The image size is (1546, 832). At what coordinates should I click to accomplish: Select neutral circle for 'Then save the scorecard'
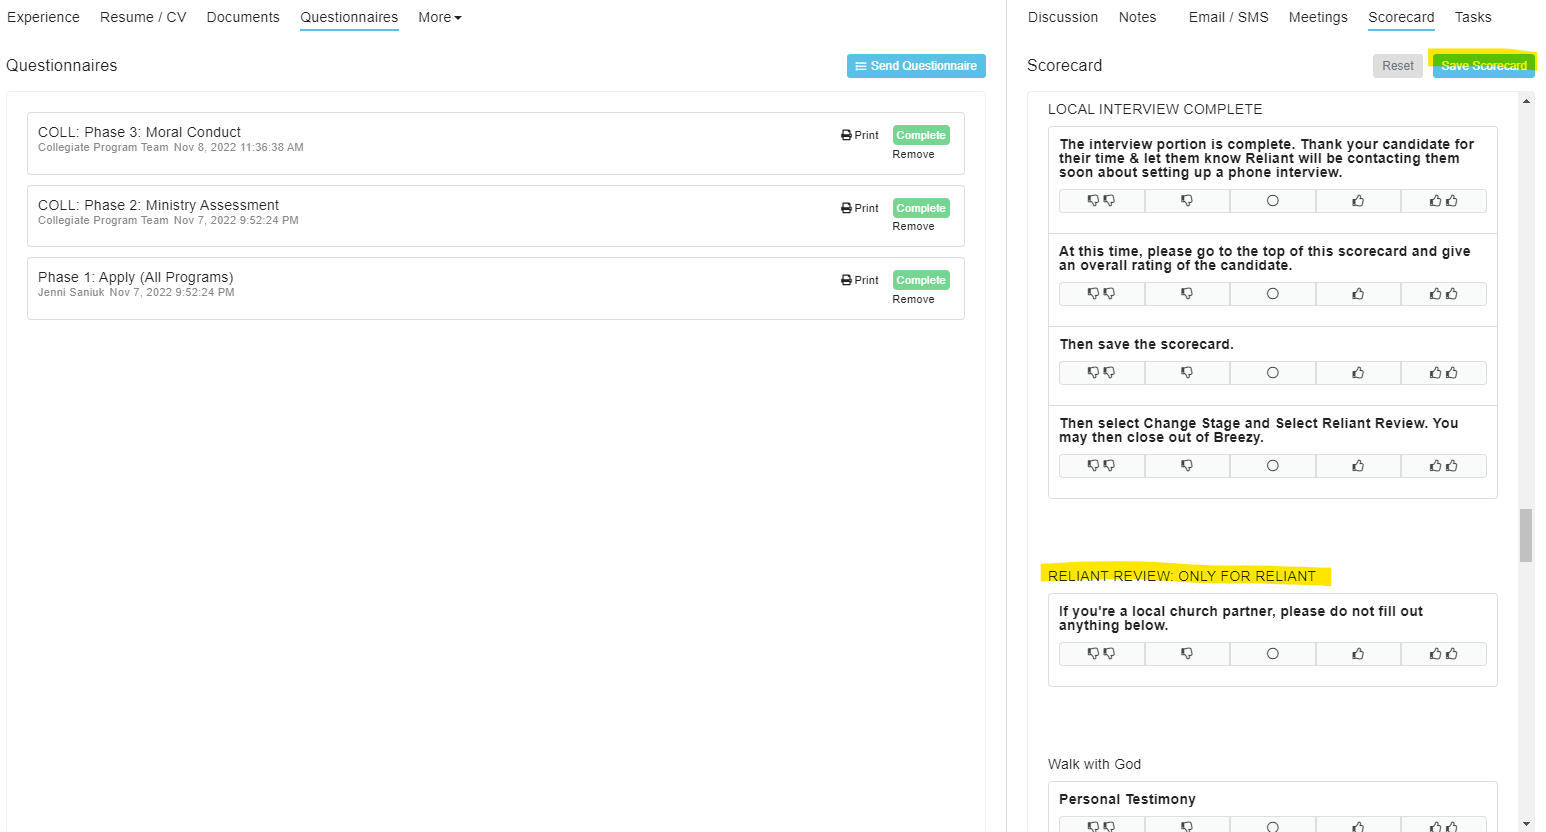click(x=1272, y=373)
